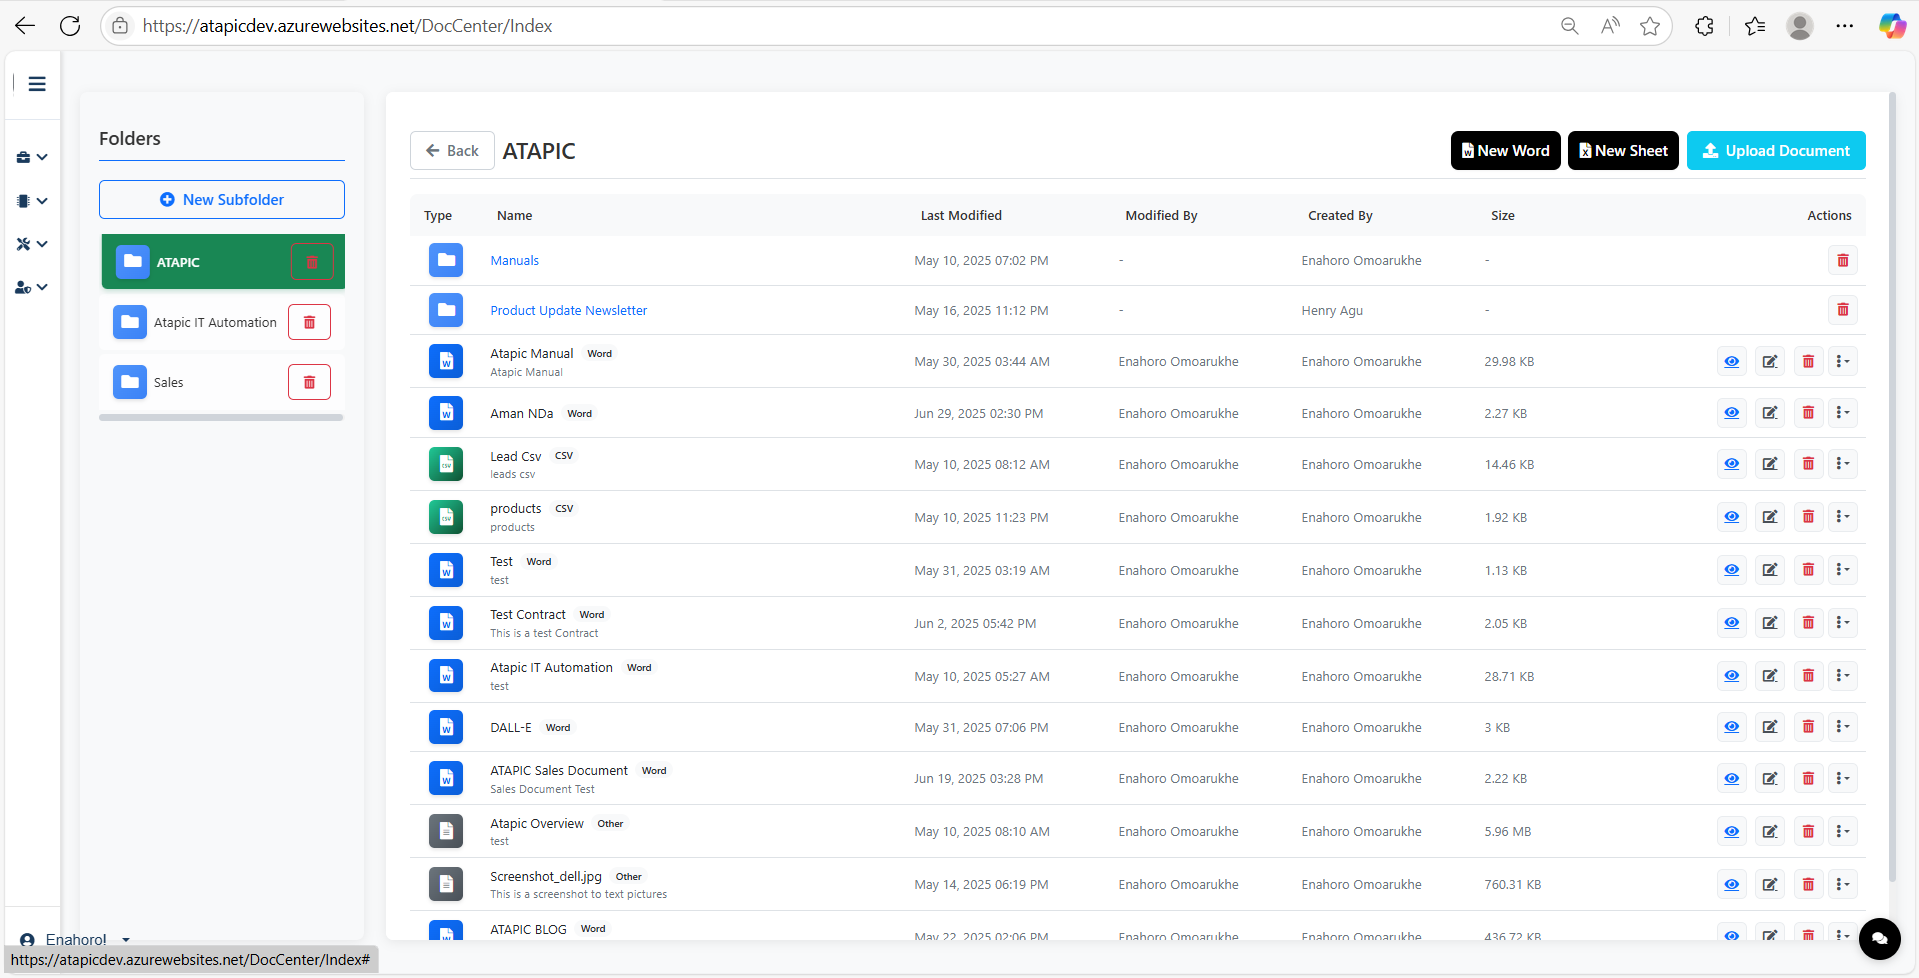Click the browser address bar URL
1919x978 pixels.
point(347,26)
